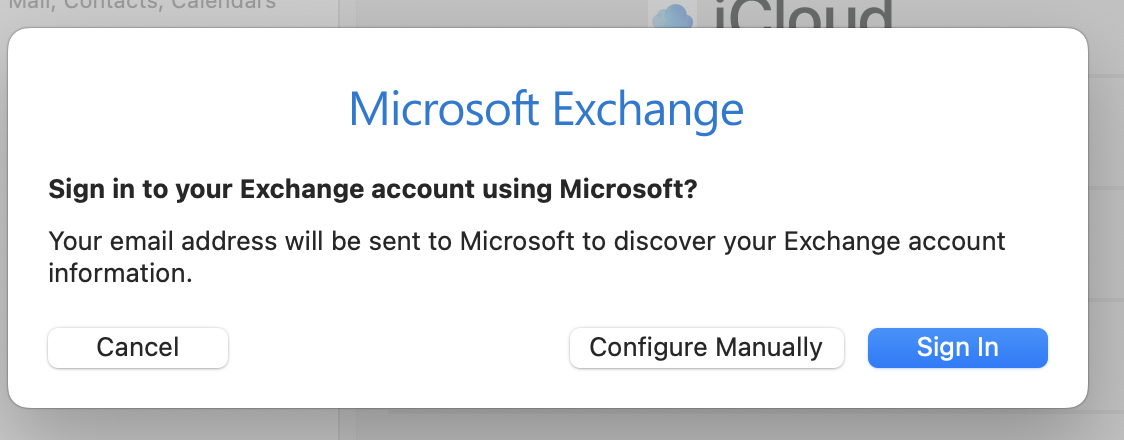Click the word Exchange in the blue title
Viewport: 1124px width, 440px height.
pyautogui.click(x=648, y=109)
